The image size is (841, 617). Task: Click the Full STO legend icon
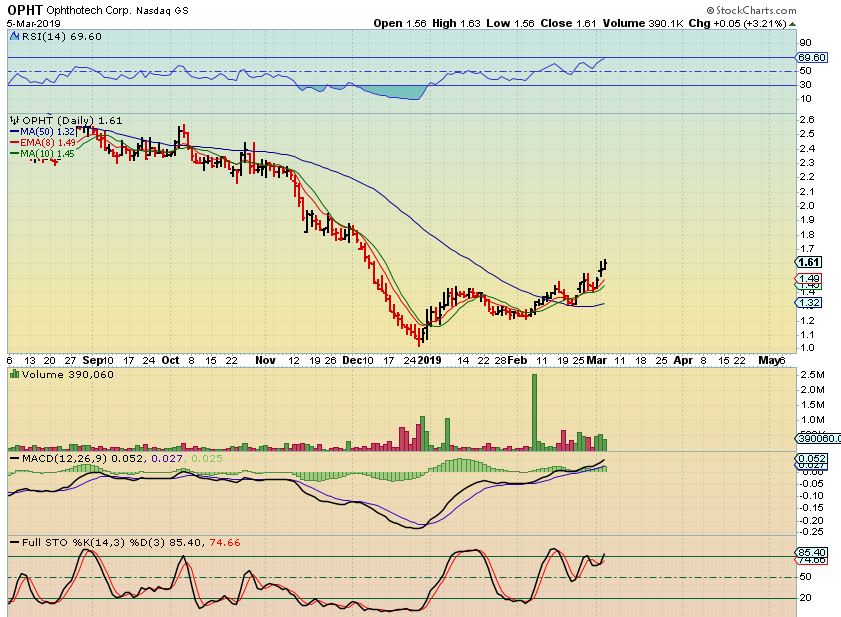pos(14,542)
